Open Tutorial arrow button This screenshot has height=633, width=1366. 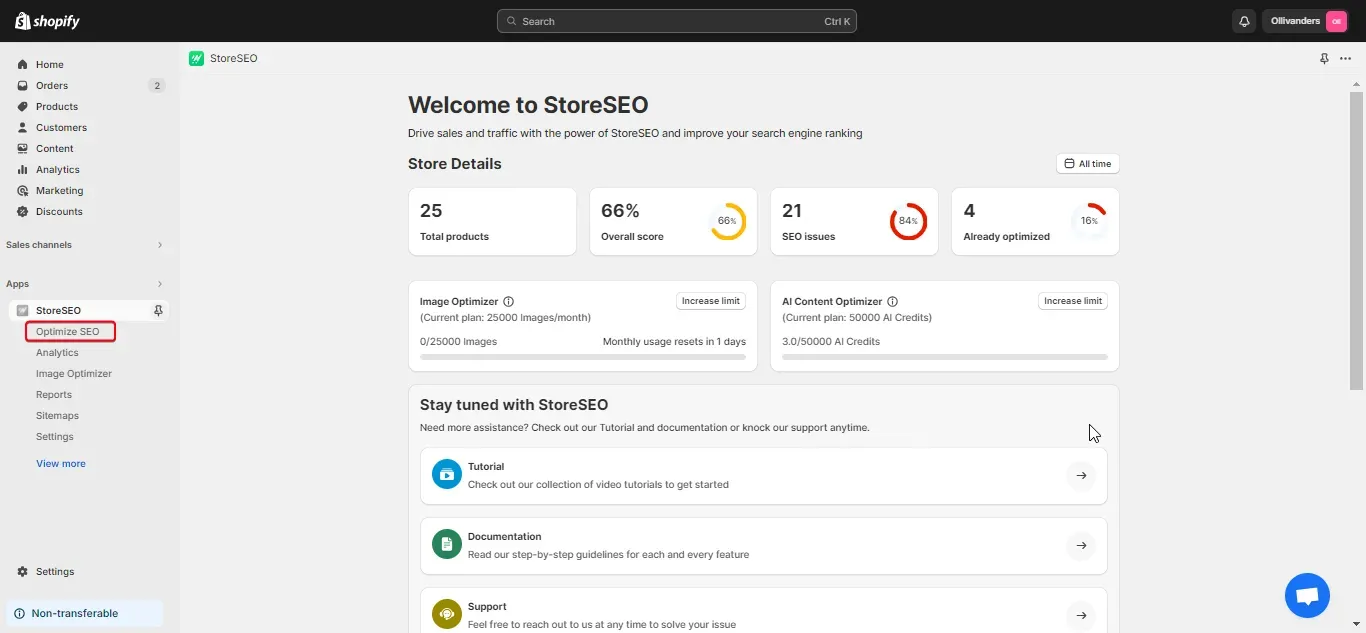coord(1080,476)
